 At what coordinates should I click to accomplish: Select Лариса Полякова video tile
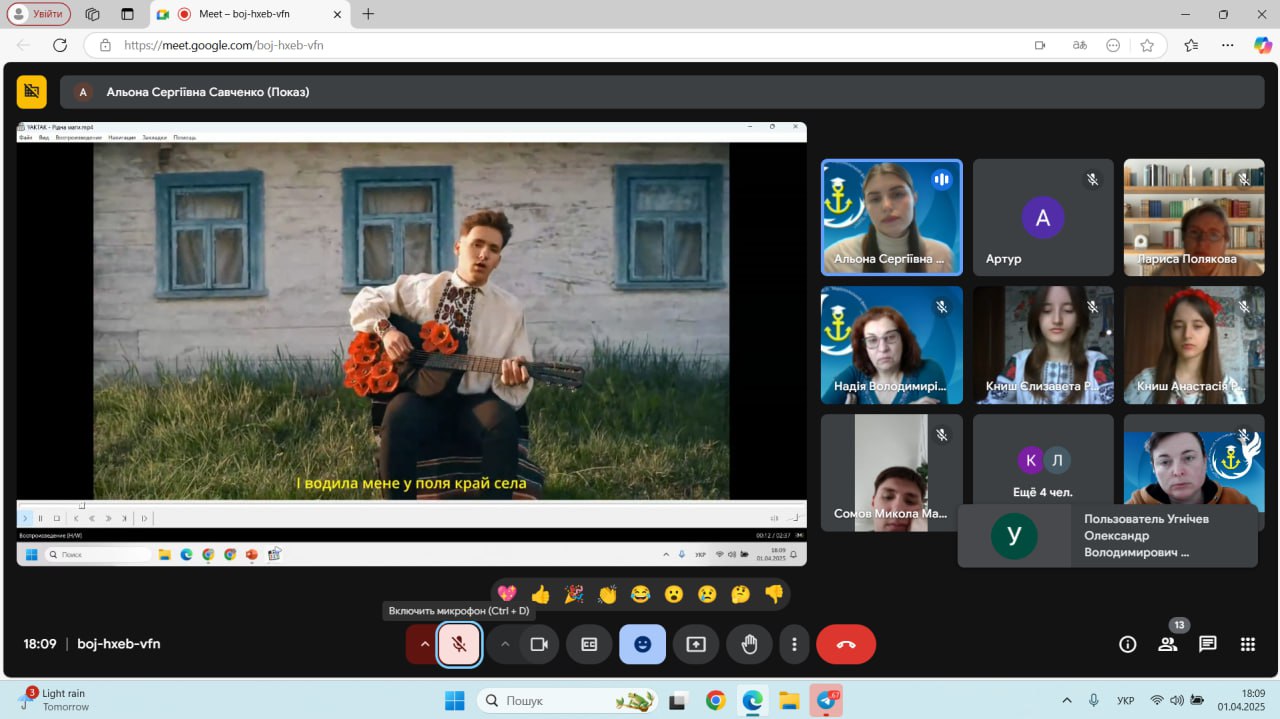tap(1194, 217)
